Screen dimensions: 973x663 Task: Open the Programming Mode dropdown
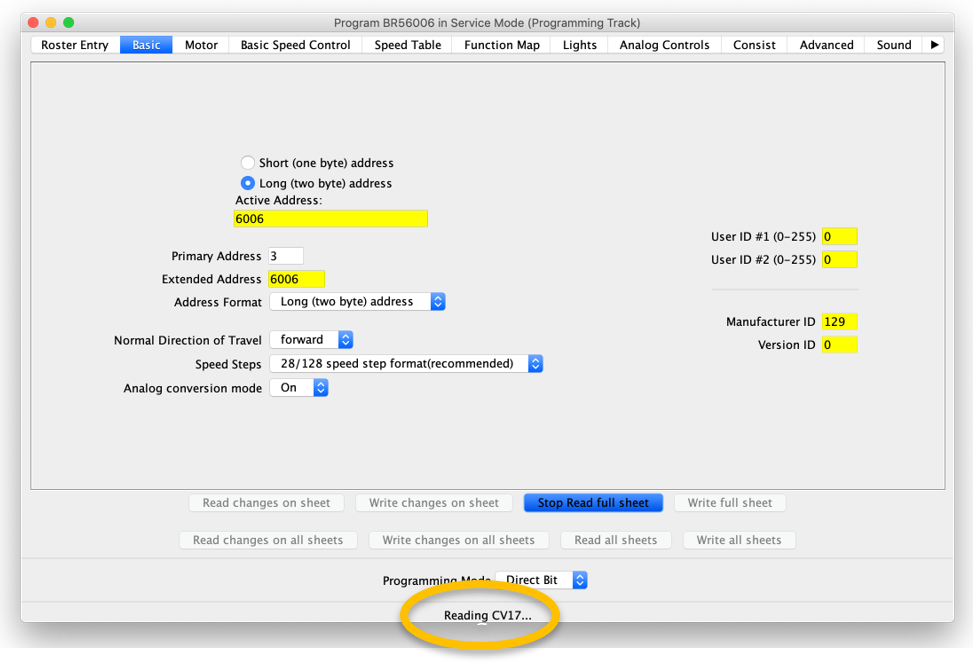(541, 580)
